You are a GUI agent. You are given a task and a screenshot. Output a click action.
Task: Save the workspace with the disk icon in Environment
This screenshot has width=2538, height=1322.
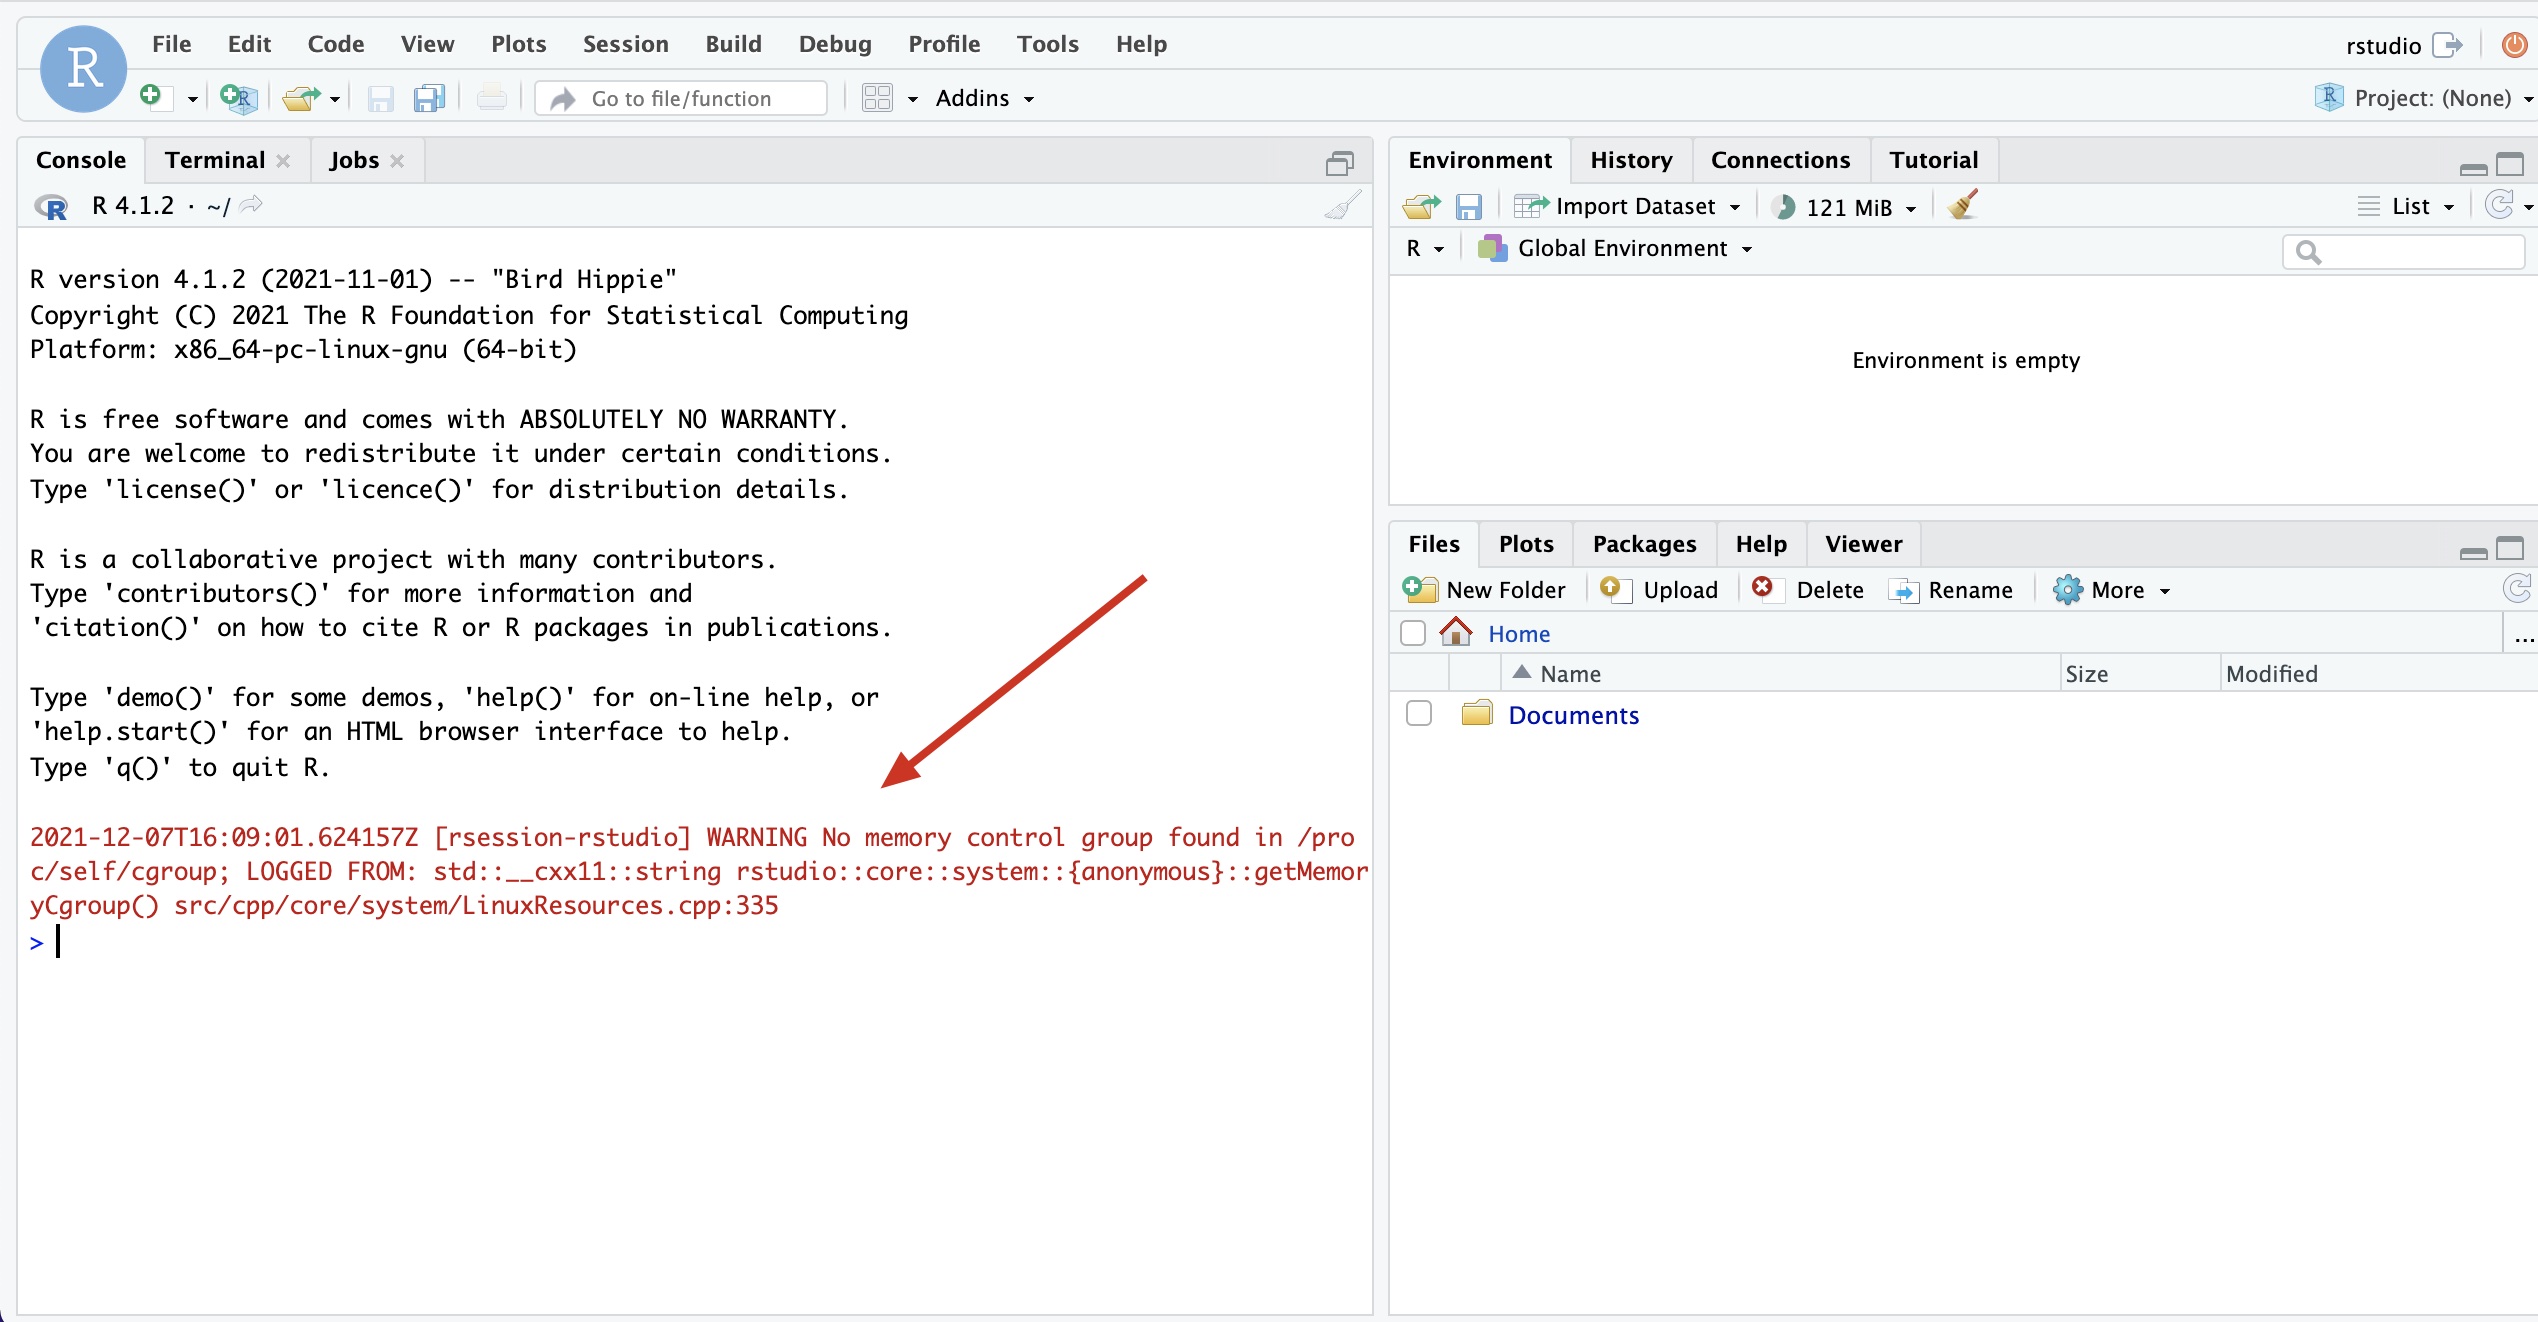coord(1468,205)
